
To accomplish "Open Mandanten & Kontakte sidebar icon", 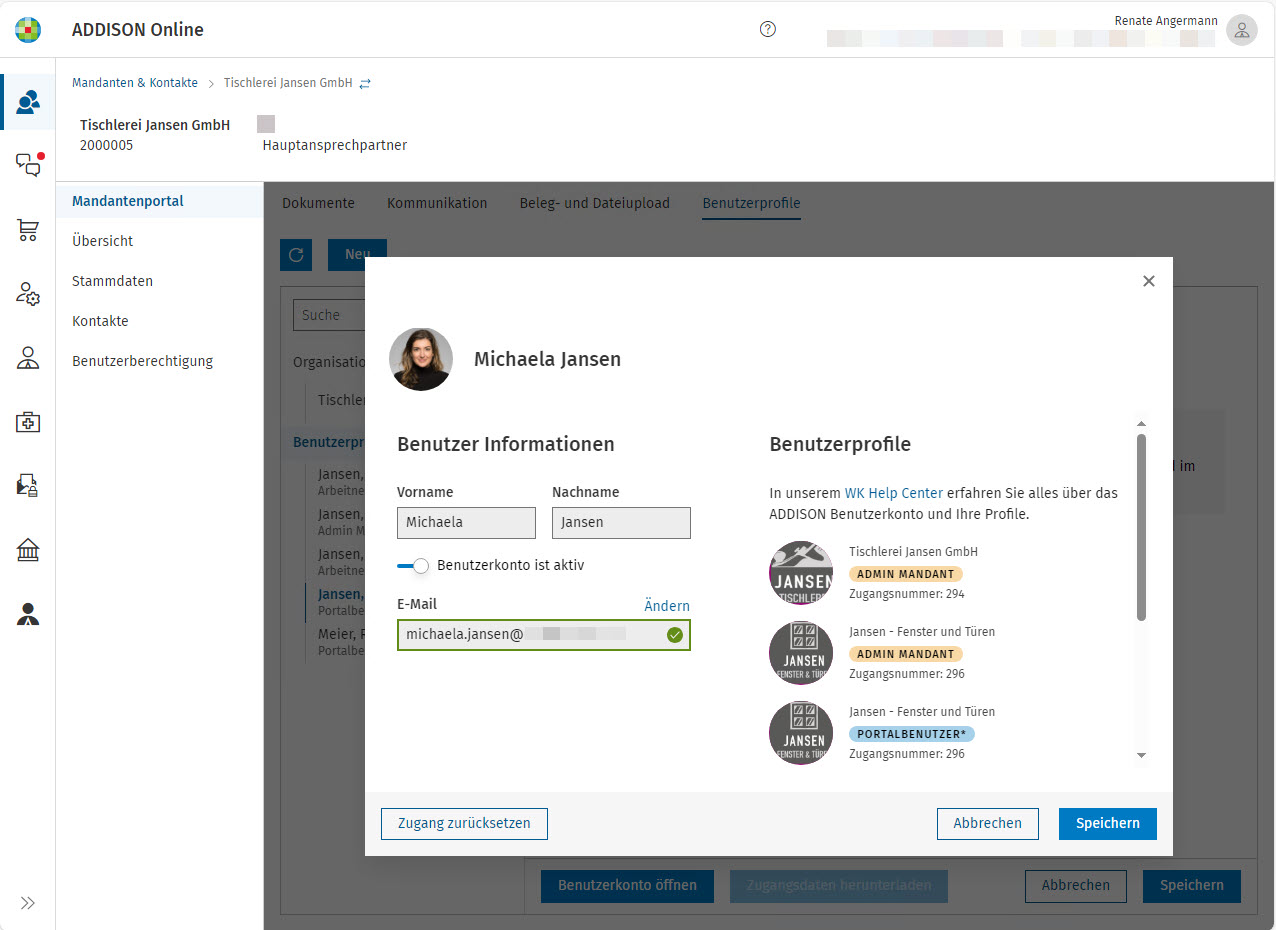I will [x=28, y=102].
